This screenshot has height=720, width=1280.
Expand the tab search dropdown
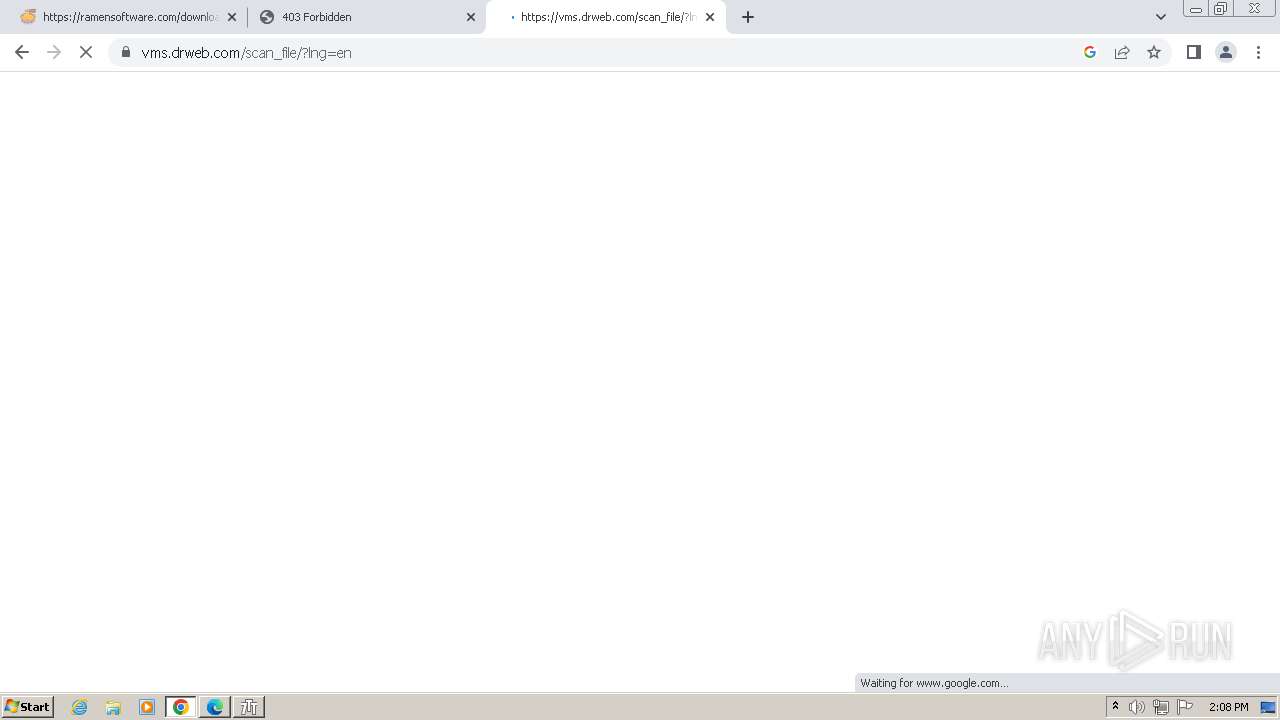tap(1161, 17)
